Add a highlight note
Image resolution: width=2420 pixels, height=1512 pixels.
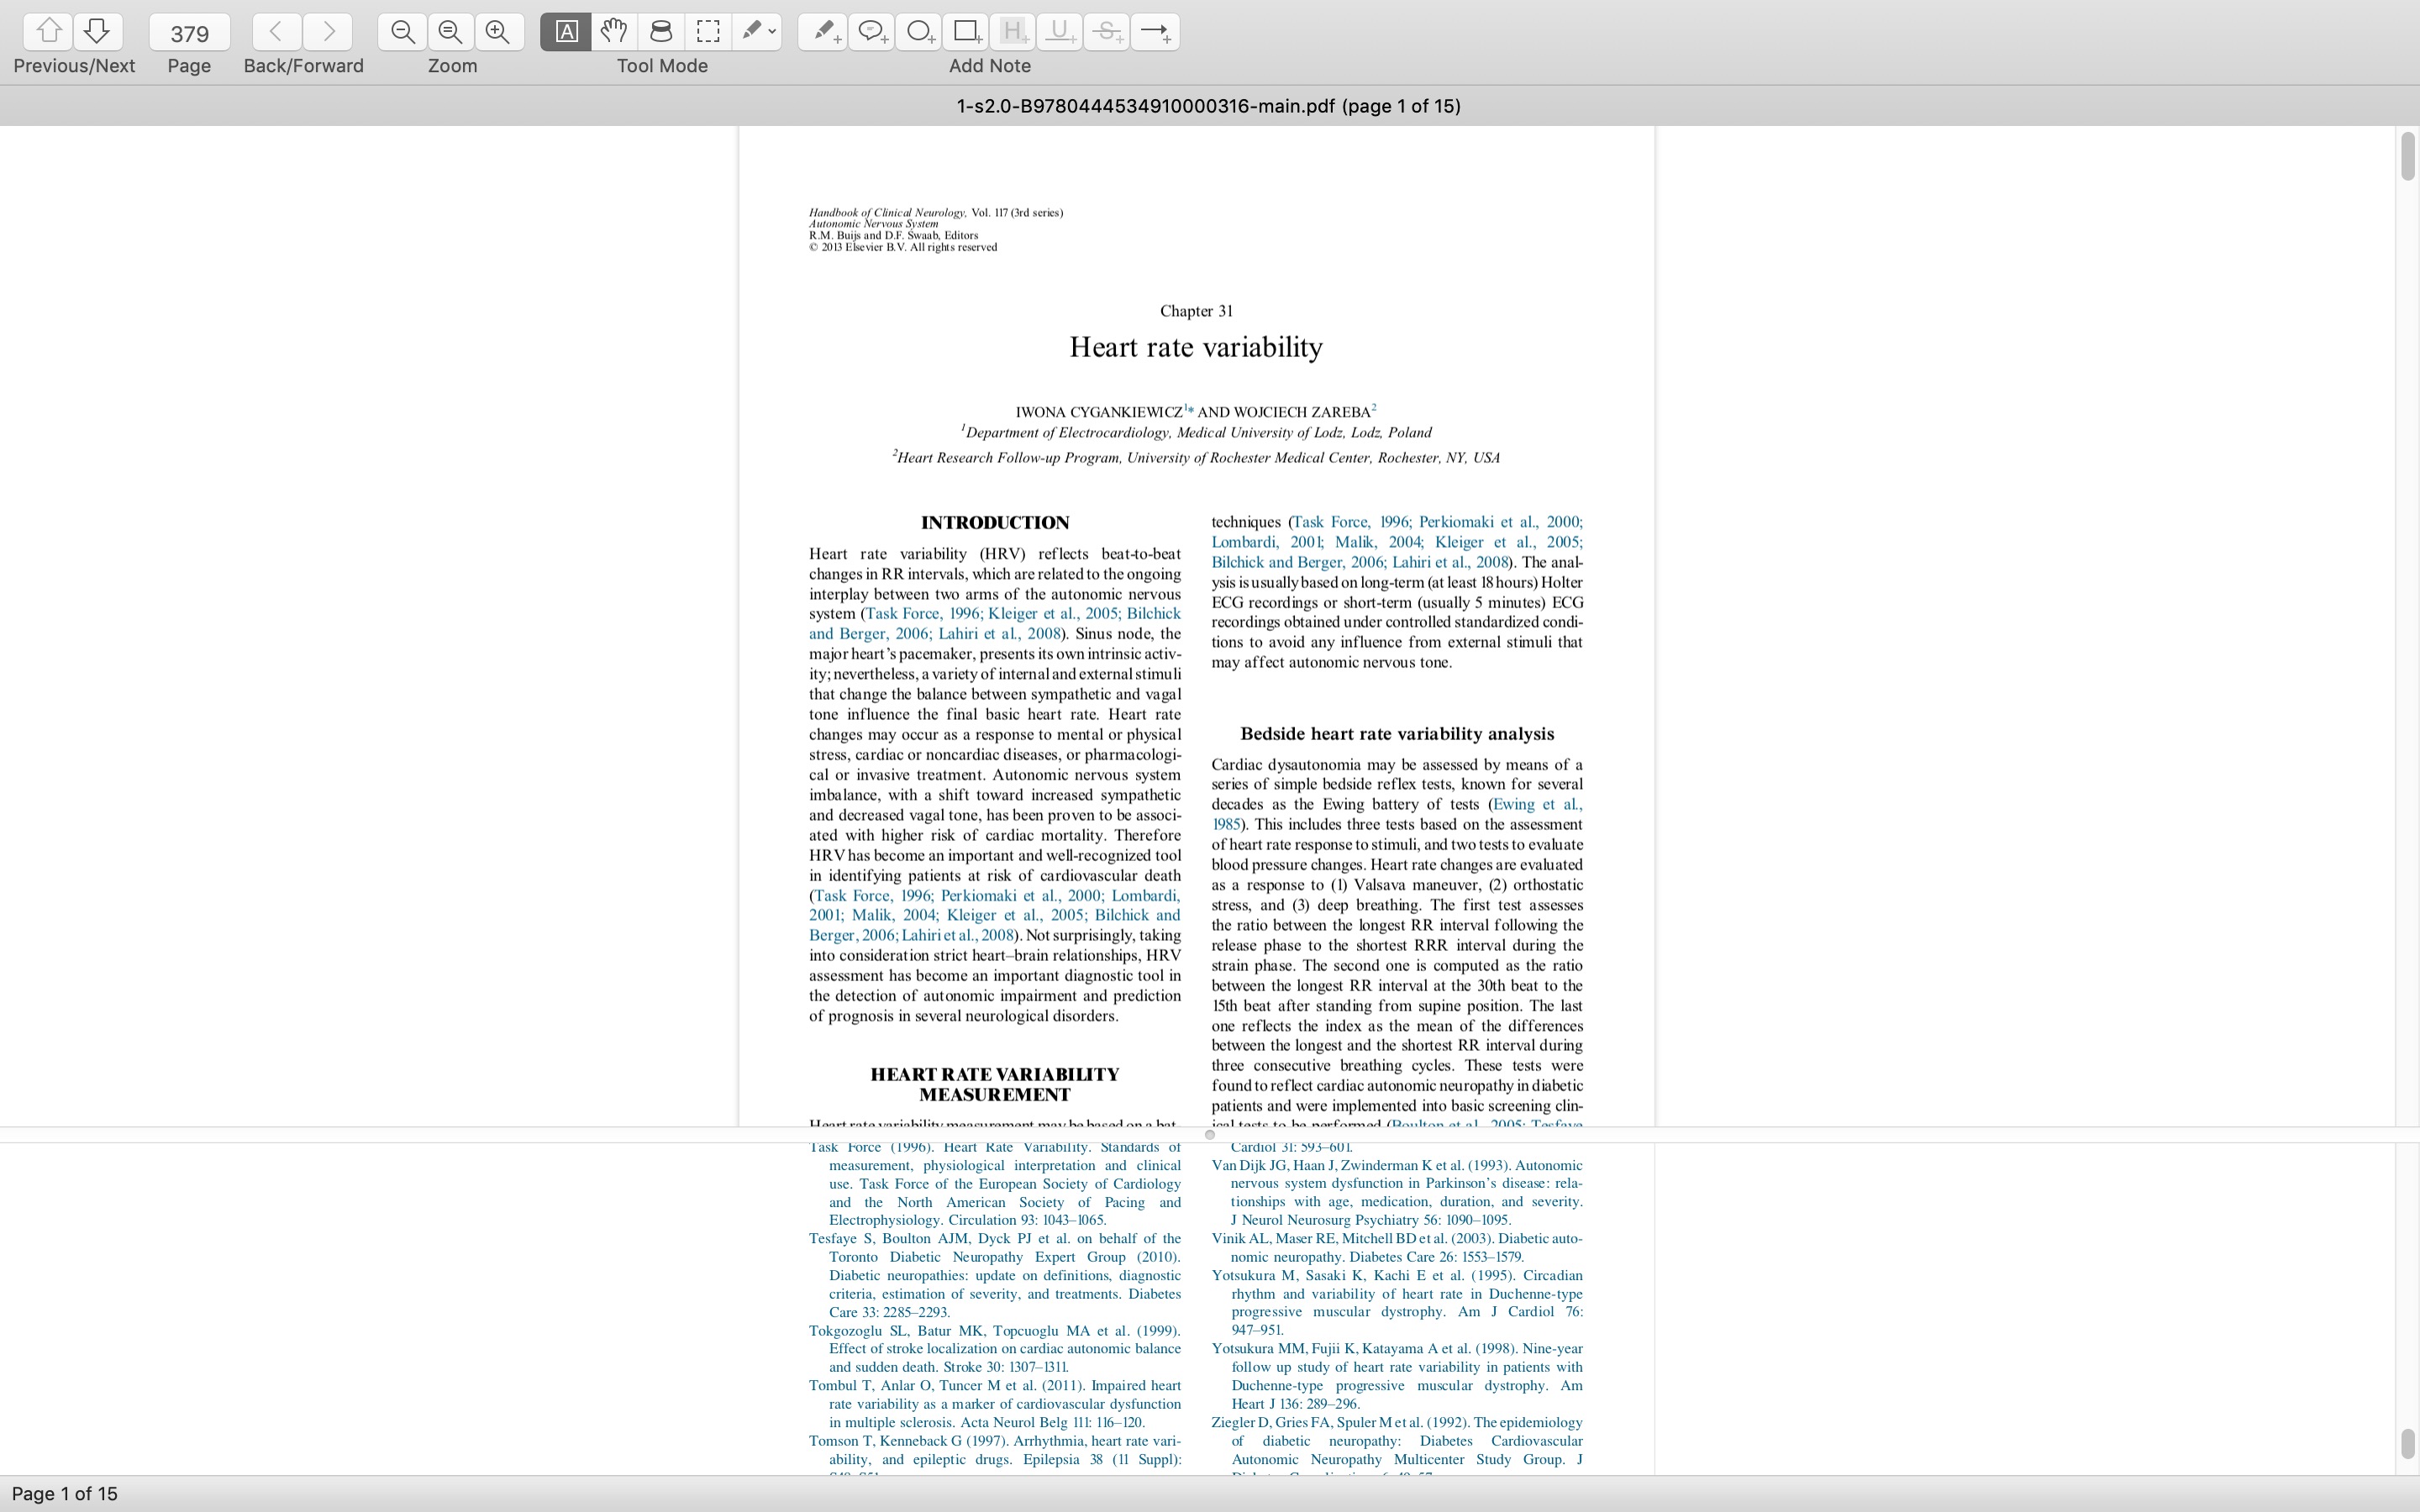pos(1013,32)
